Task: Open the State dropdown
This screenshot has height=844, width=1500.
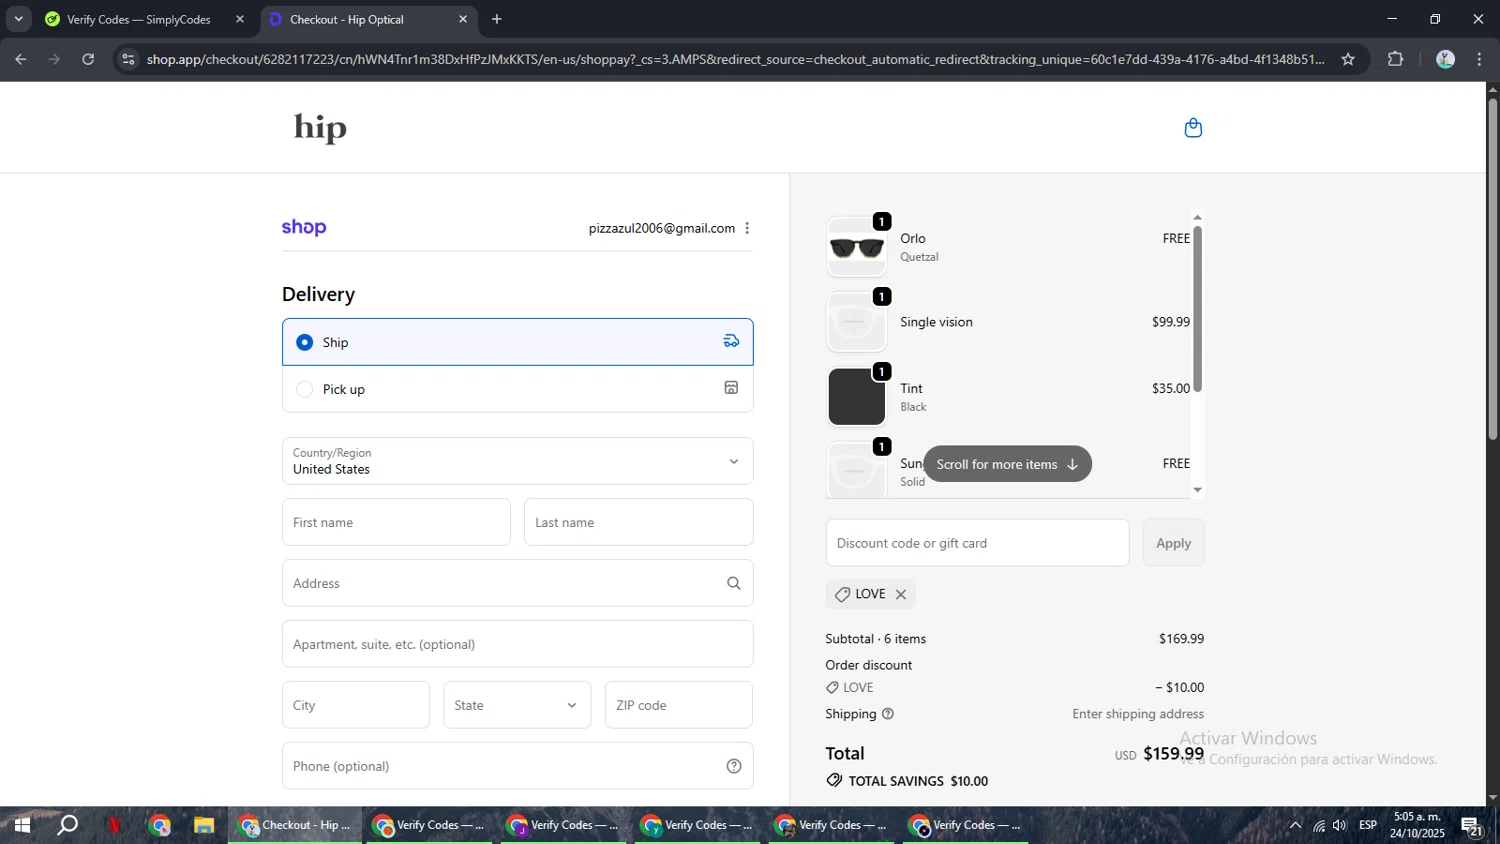Action: (x=517, y=705)
